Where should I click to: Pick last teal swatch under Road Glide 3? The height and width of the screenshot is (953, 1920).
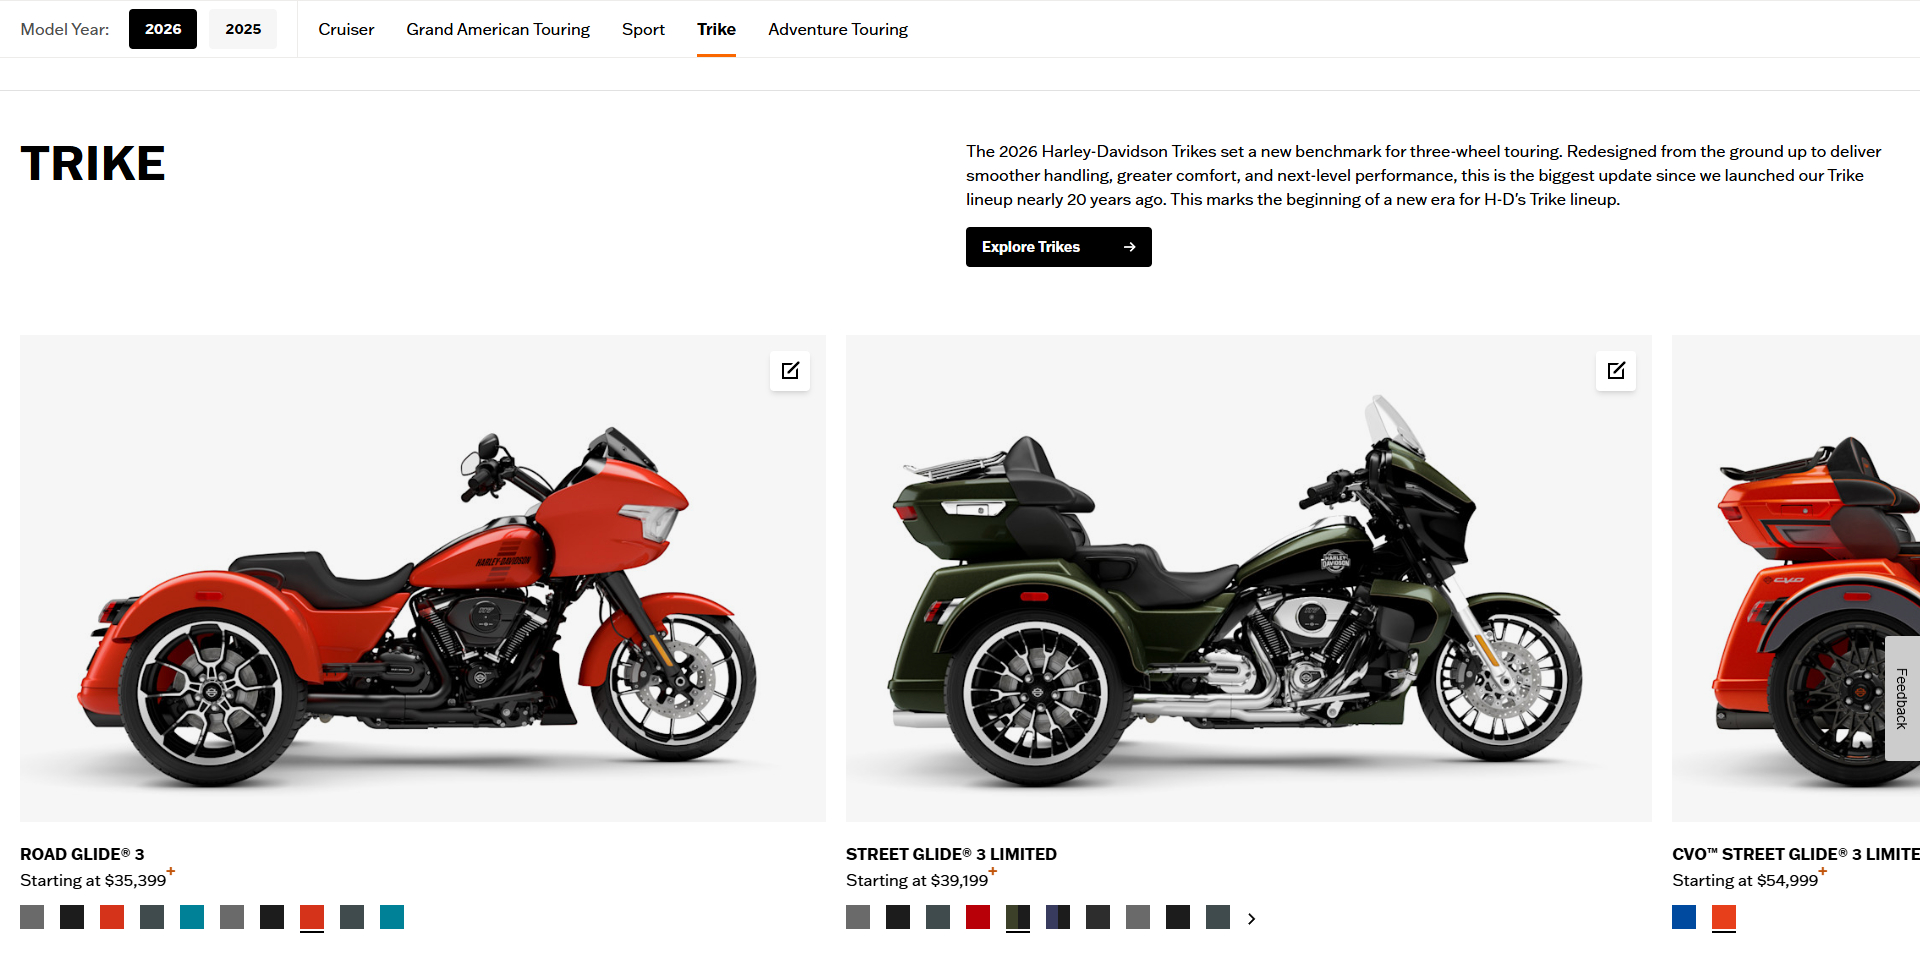392,917
